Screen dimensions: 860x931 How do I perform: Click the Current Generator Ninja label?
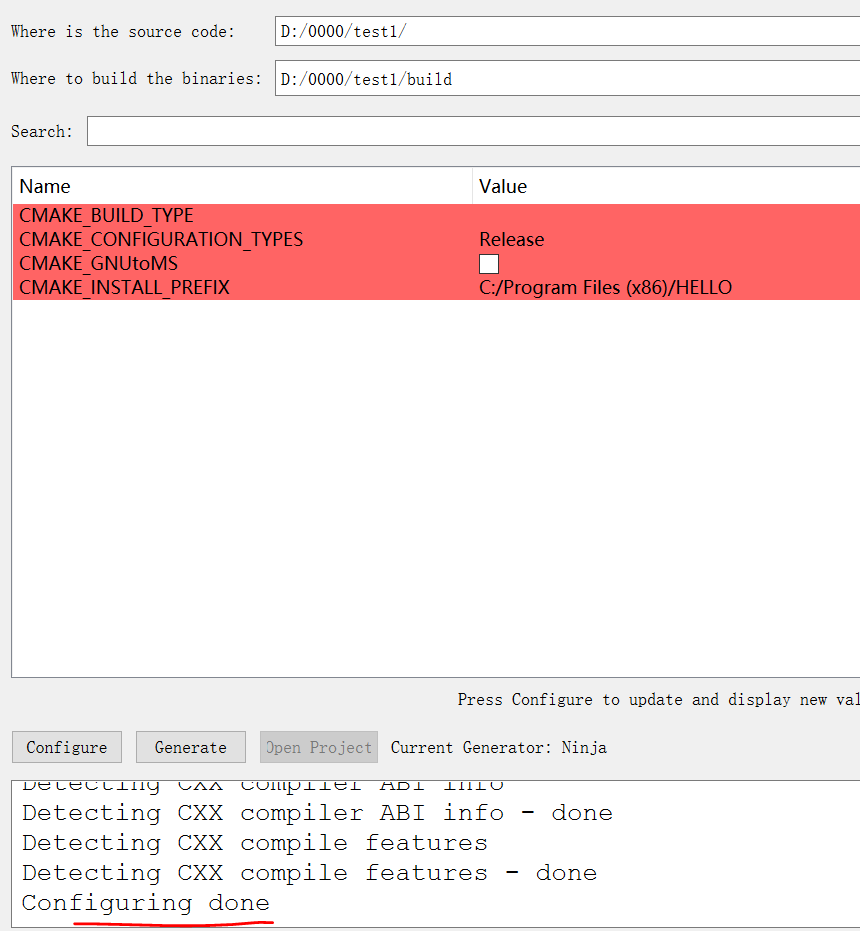click(499, 747)
